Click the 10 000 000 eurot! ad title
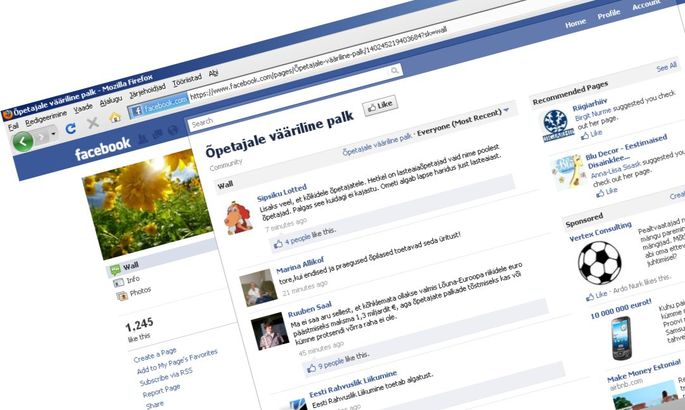685x410 pixels. (x=621, y=309)
